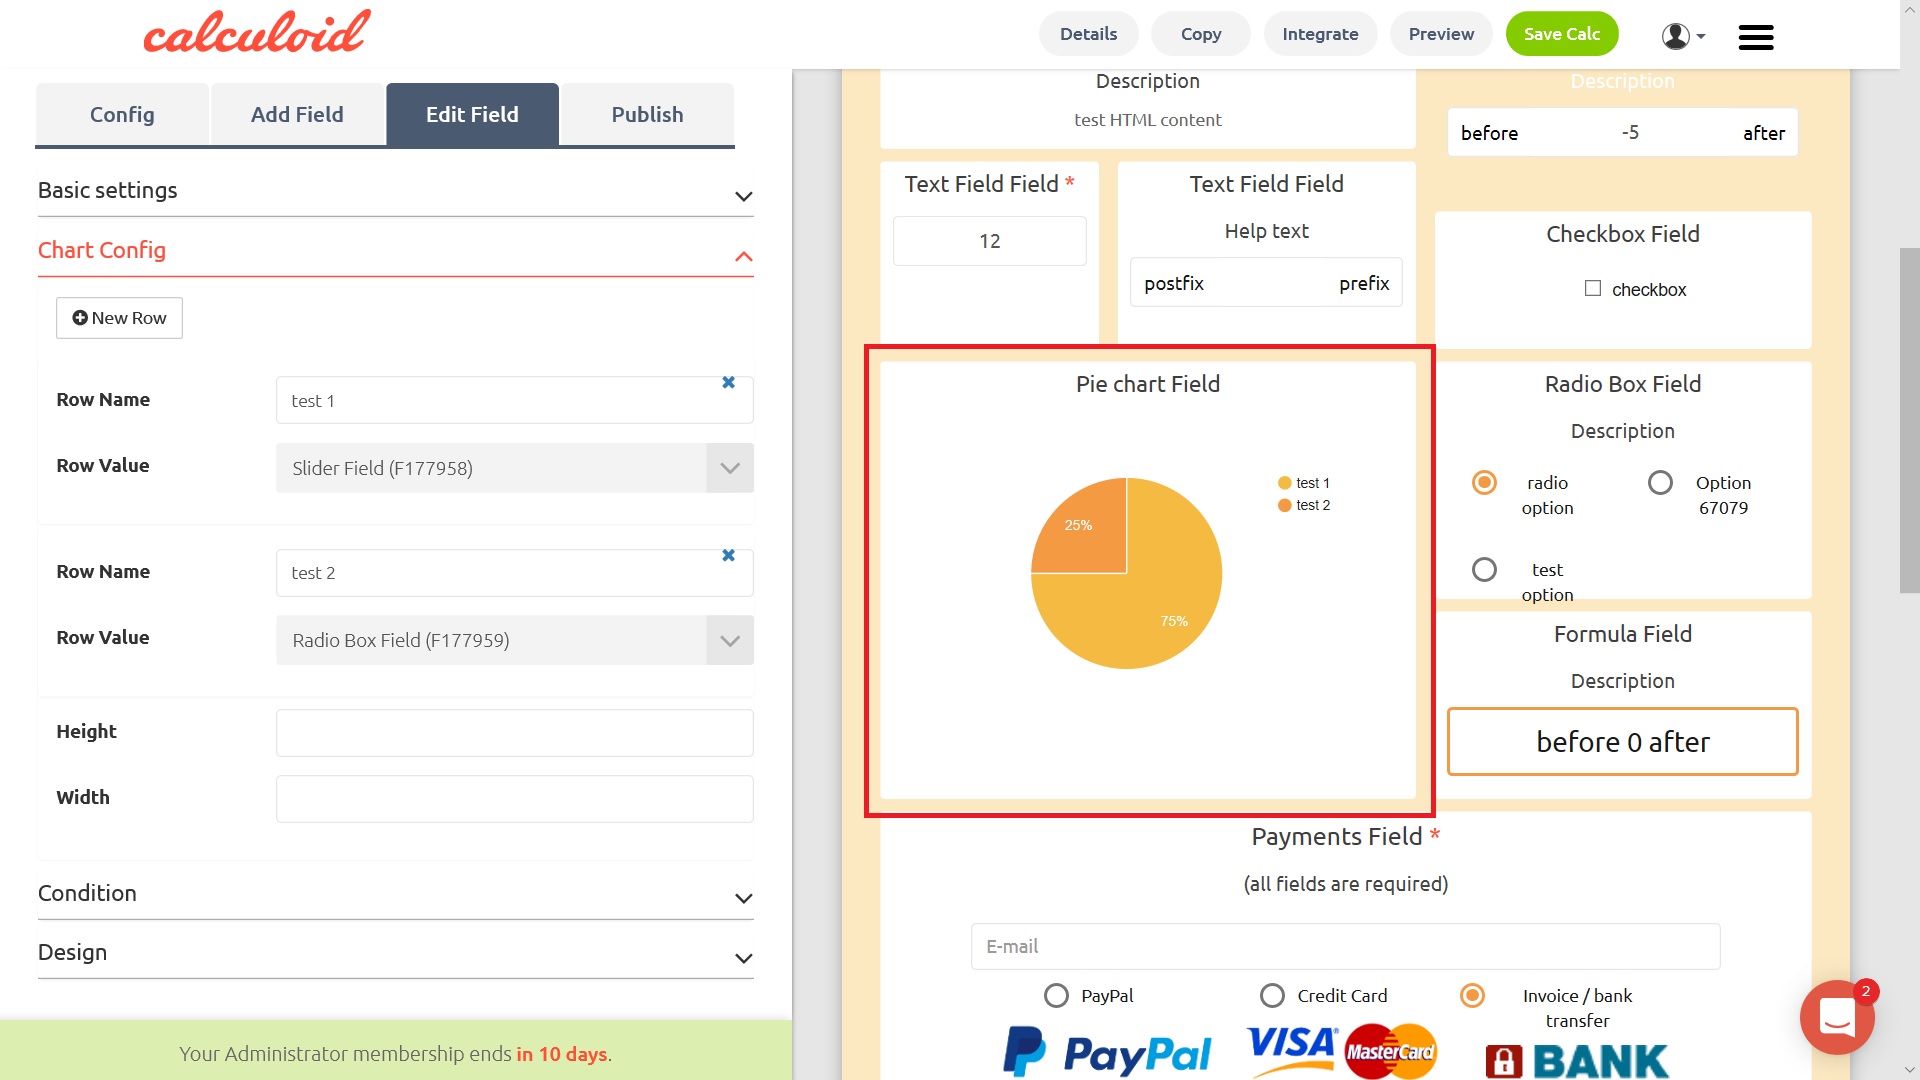
Task: Click the BANK lock logo image
Action: [1577, 1060]
